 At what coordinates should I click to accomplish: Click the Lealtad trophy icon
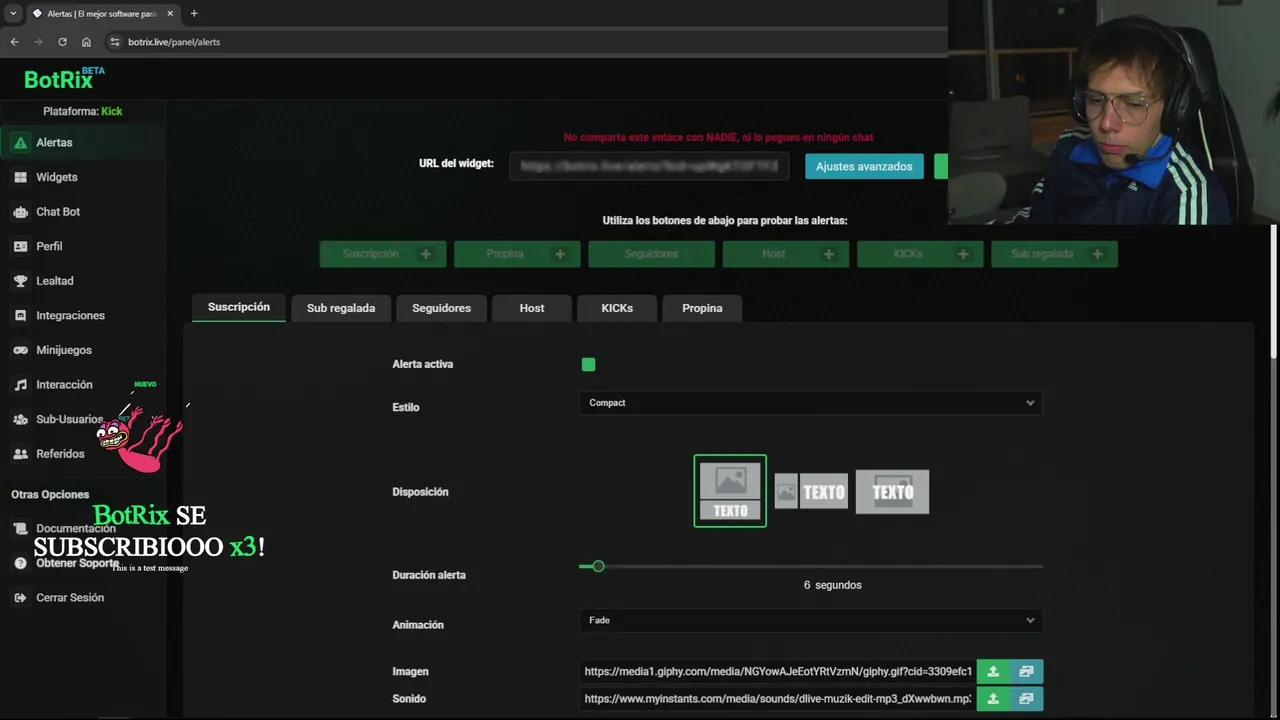(20, 281)
